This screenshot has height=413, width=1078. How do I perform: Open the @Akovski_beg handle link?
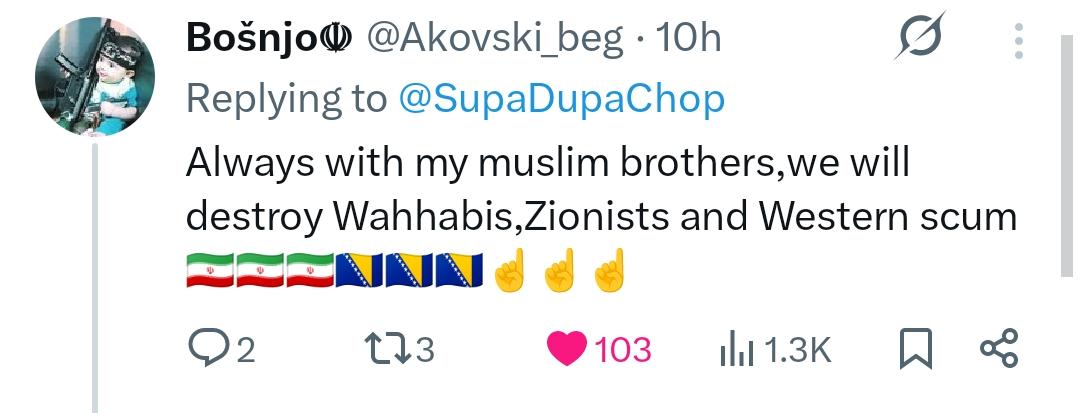coord(495,39)
